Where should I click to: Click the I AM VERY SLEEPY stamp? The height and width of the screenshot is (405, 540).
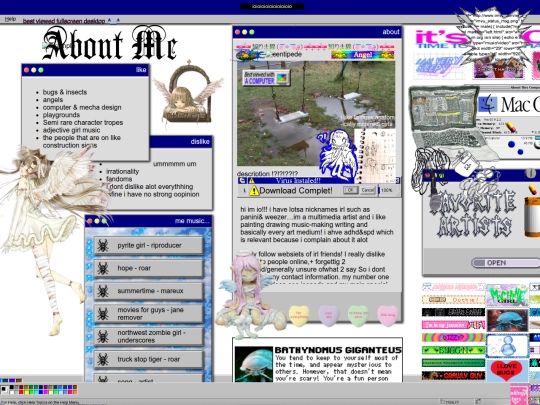(440, 66)
